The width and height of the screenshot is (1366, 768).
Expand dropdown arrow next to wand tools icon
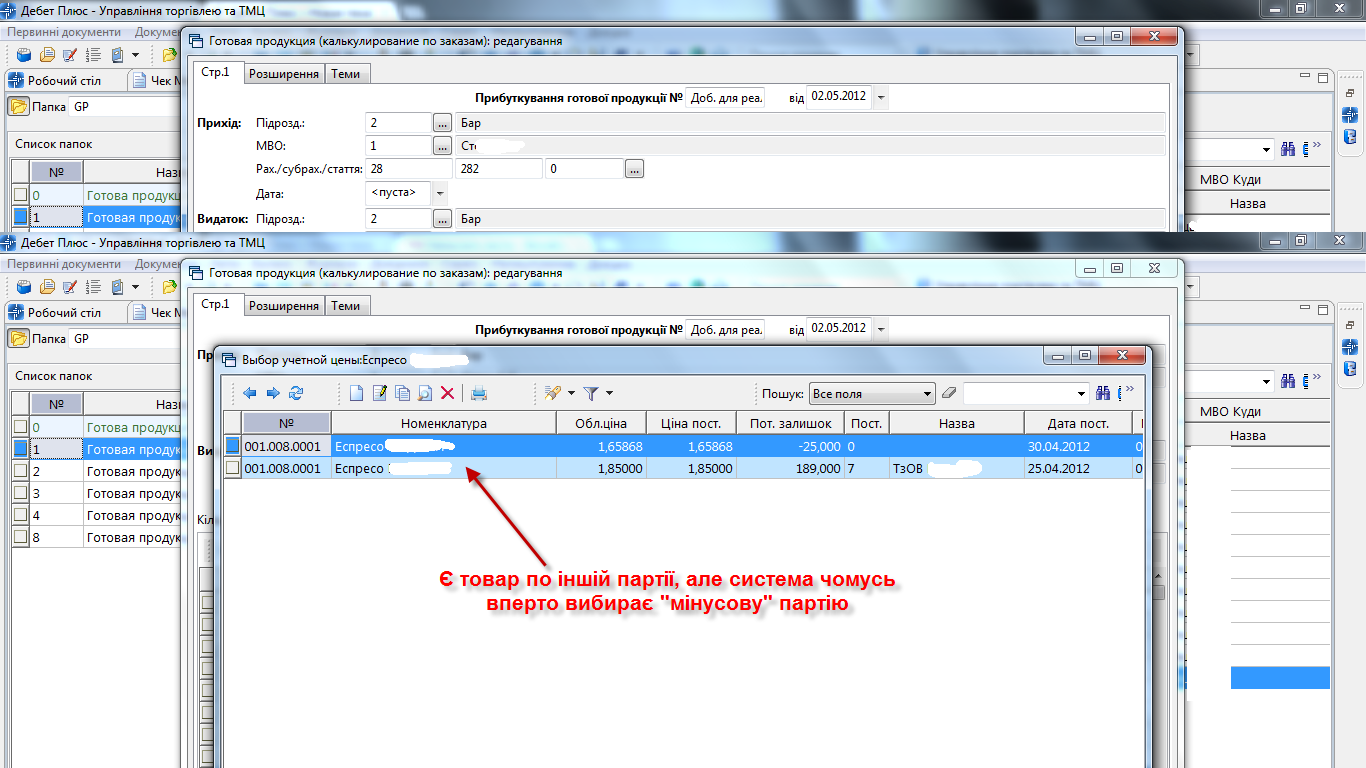click(571, 393)
